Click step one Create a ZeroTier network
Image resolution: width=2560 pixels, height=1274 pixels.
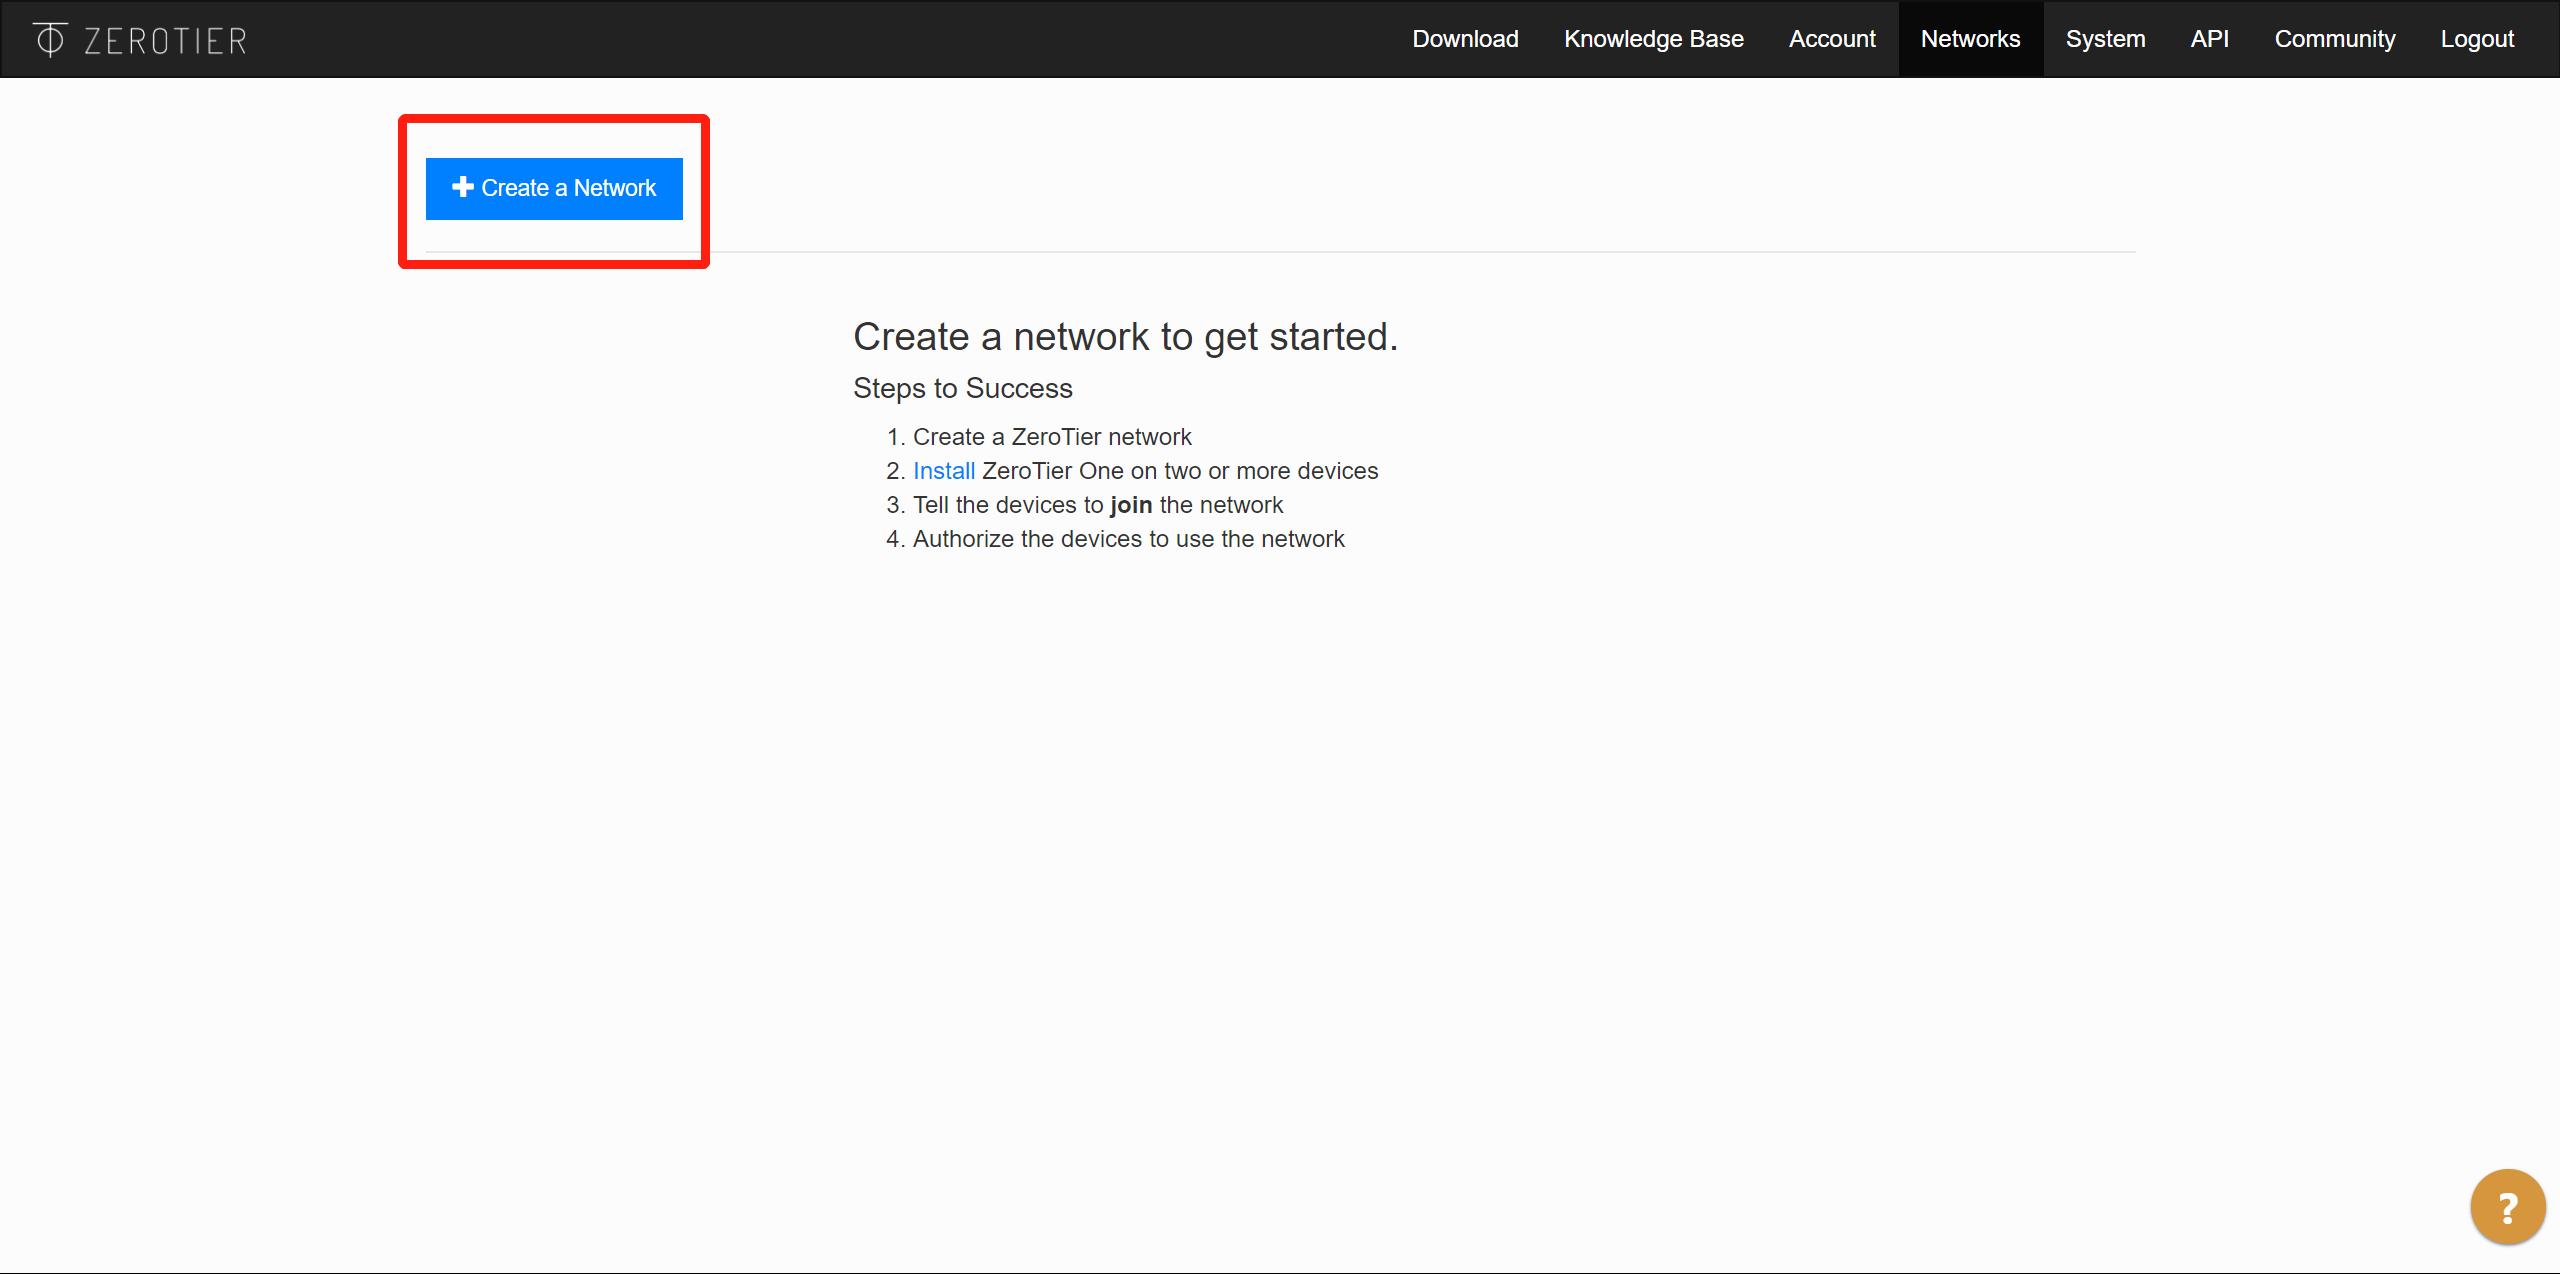1051,437
